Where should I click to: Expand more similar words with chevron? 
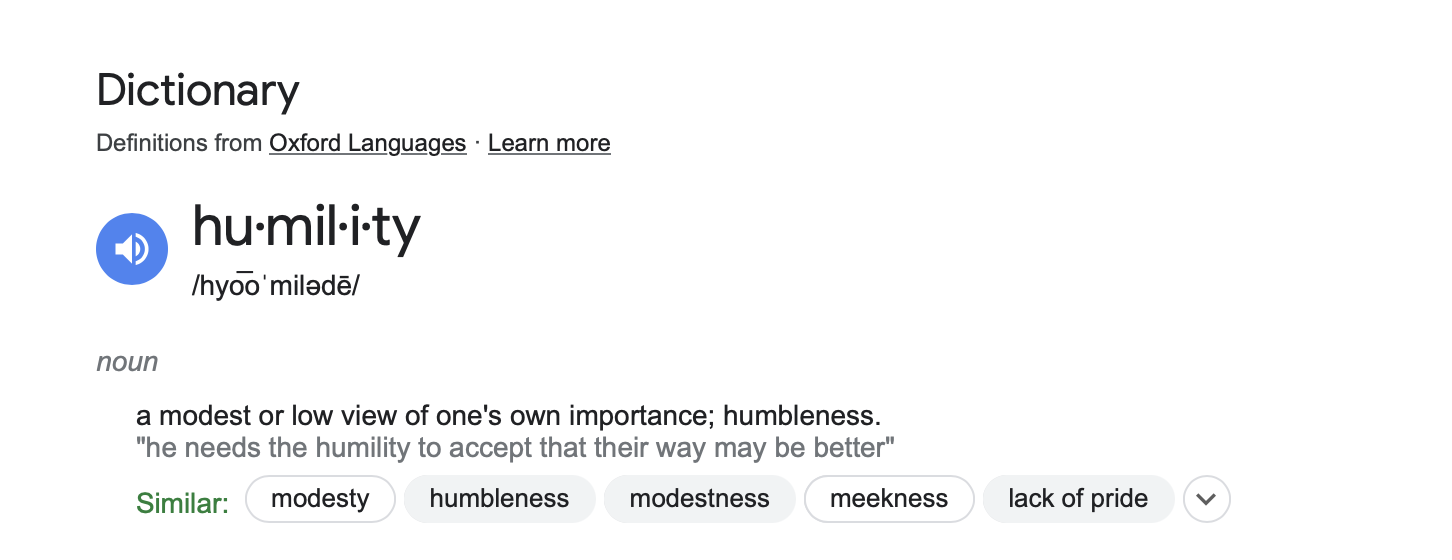[1206, 499]
